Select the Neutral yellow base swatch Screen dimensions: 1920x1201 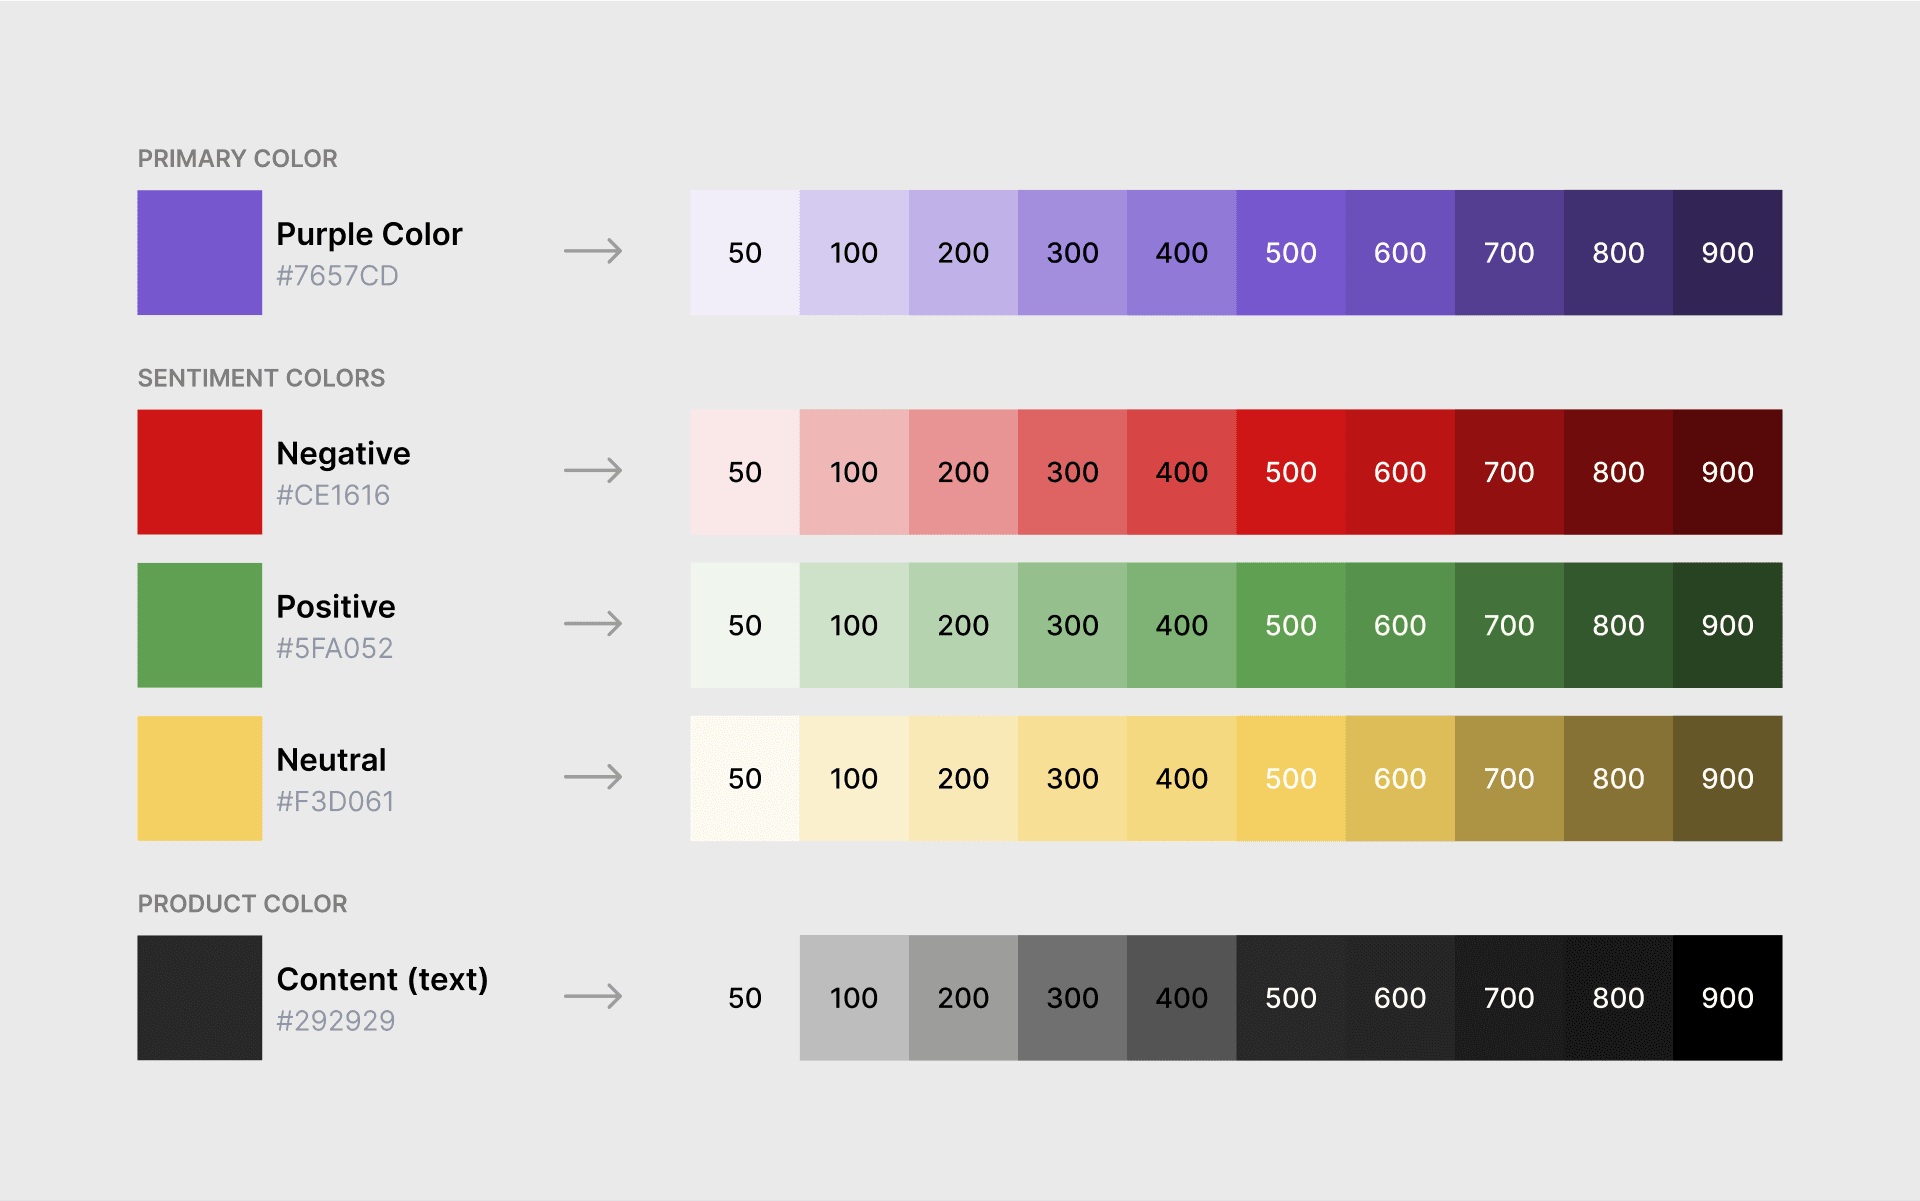200,778
